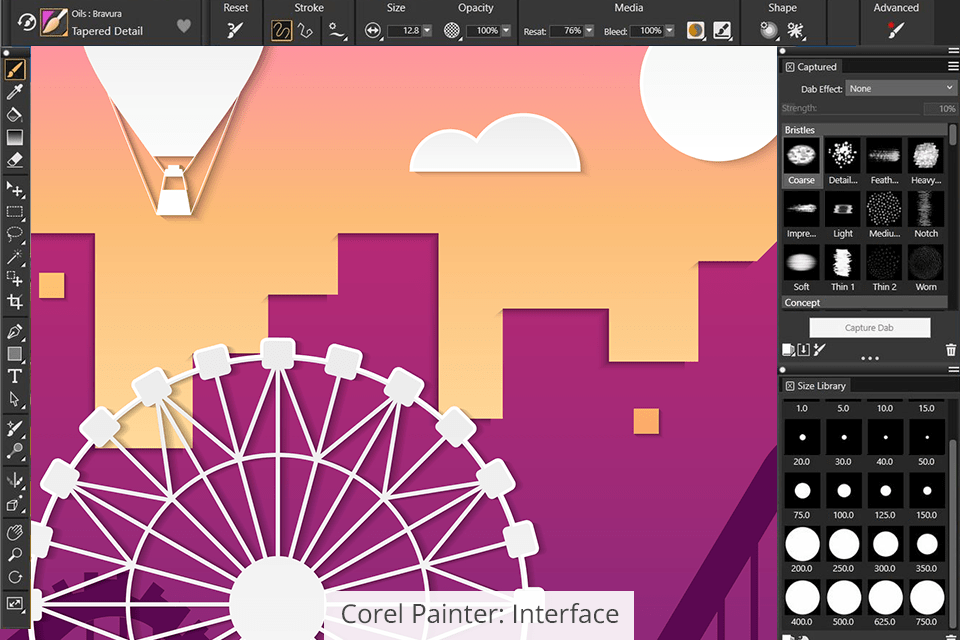This screenshot has width=960, height=640.
Task: Choose the 350.0 brush size preset
Action: [x=926, y=549]
